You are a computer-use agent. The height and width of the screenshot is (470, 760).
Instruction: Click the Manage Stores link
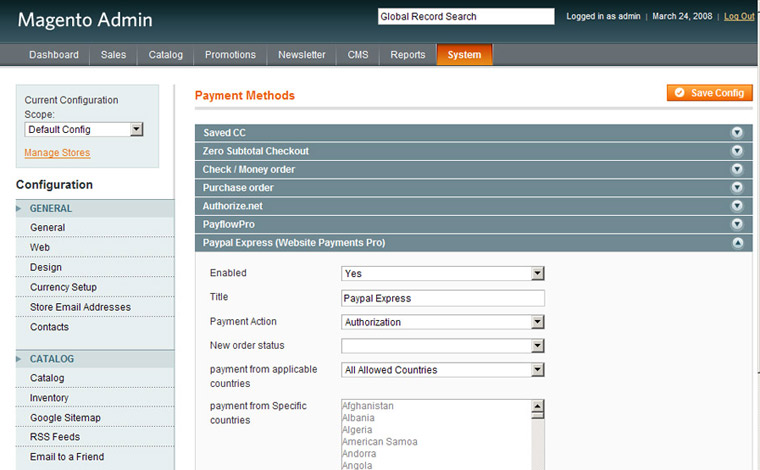click(x=57, y=153)
